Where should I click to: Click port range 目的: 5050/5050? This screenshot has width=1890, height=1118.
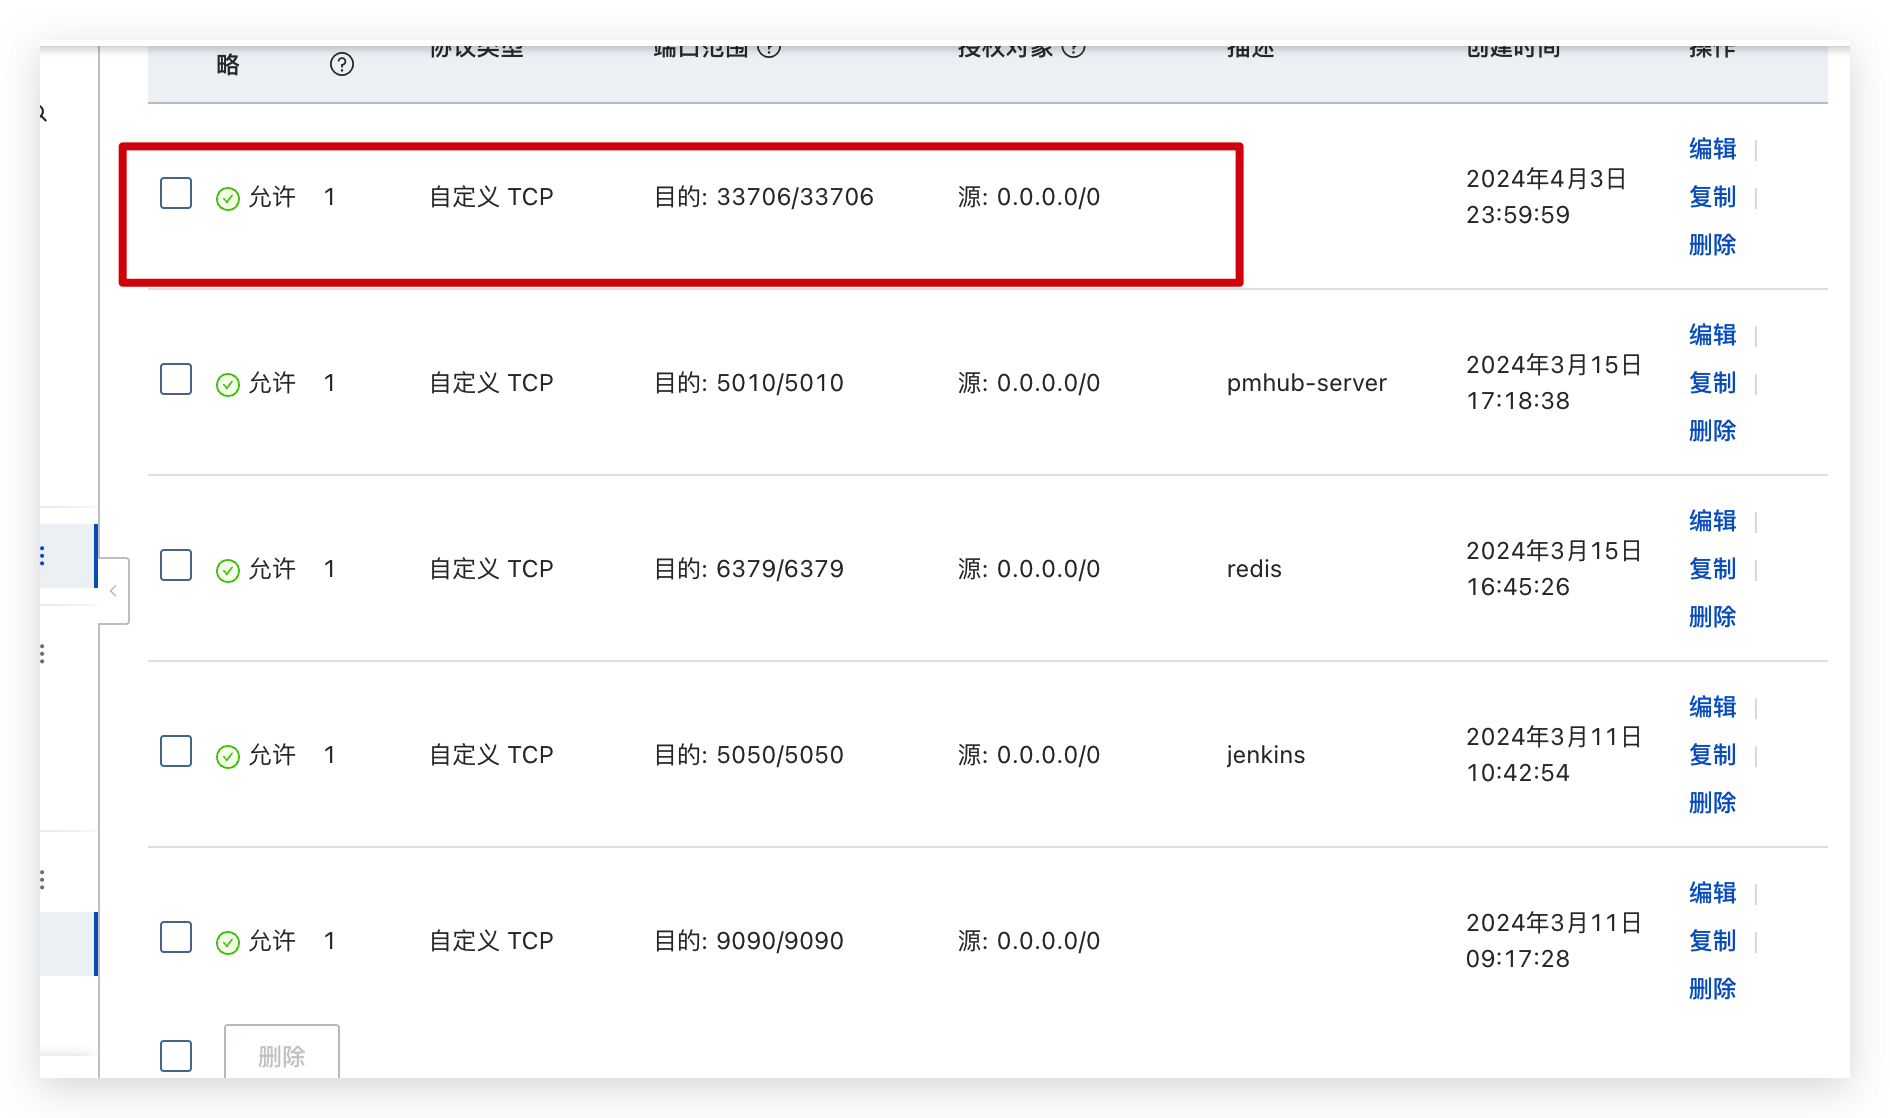point(749,755)
